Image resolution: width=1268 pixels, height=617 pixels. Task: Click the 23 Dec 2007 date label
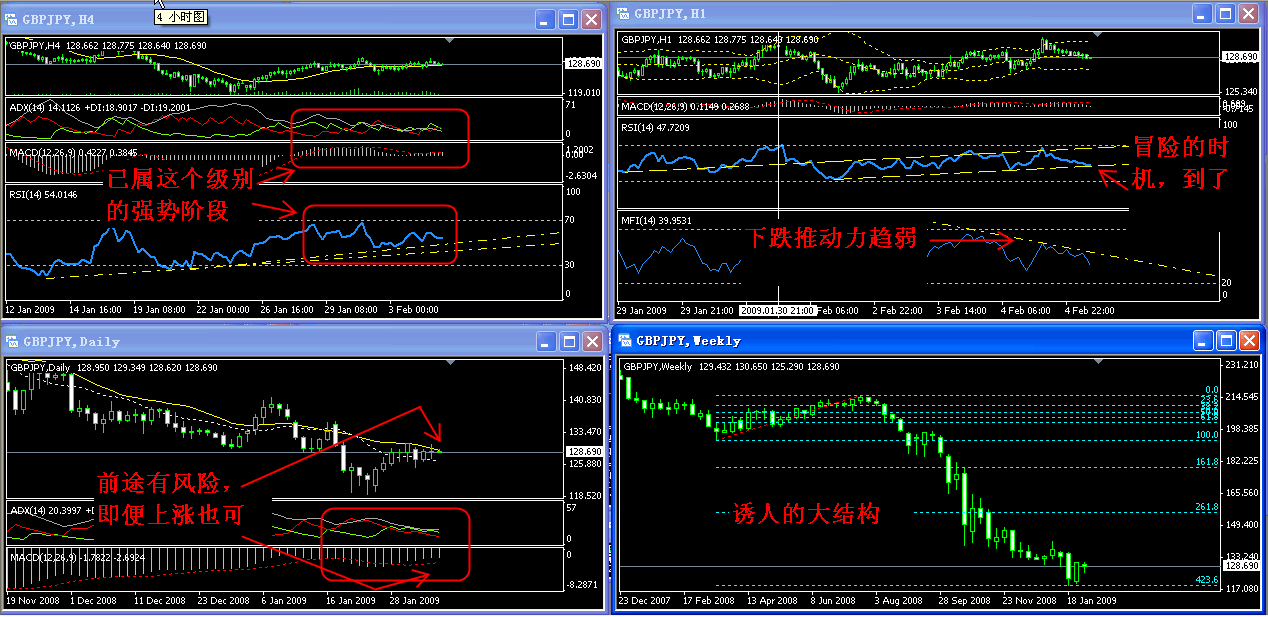click(642, 601)
